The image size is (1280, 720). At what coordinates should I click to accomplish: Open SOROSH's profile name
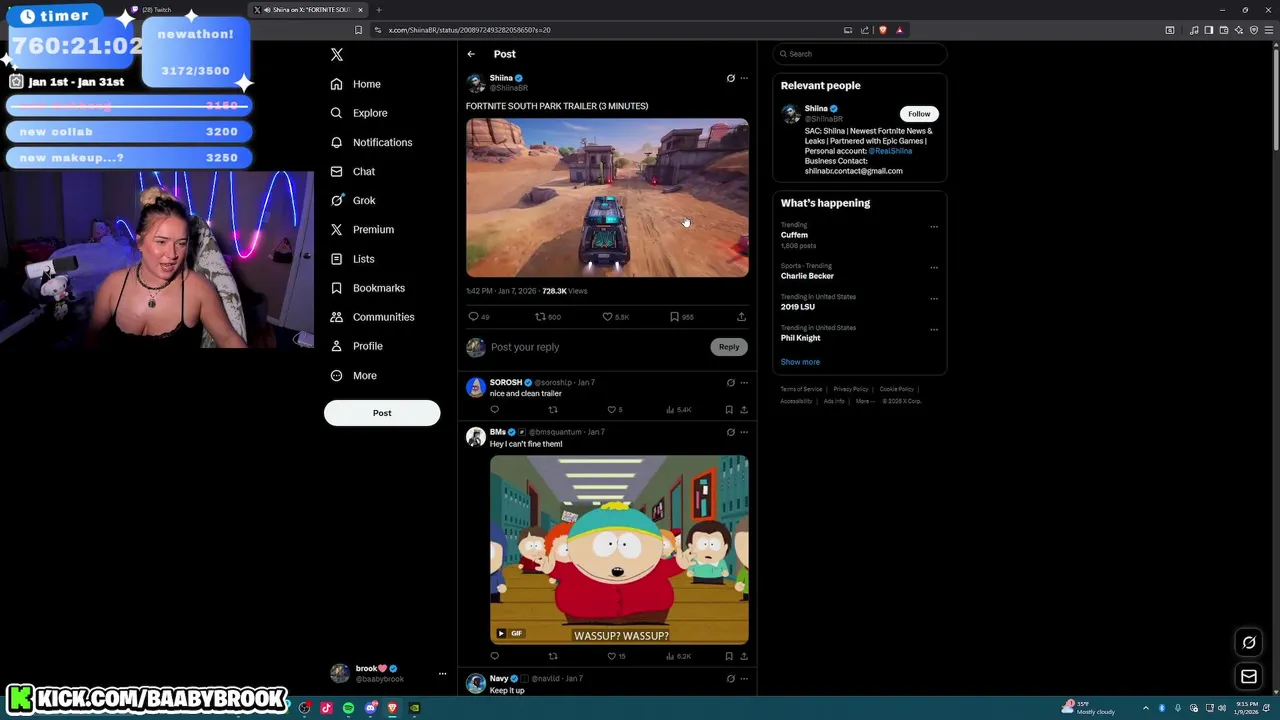505,382
